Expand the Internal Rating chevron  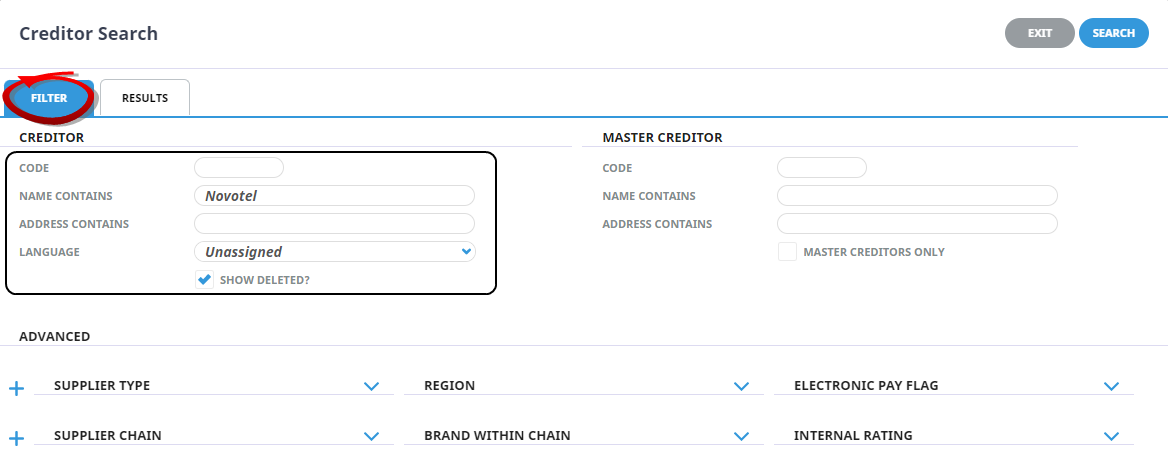[x=1111, y=436]
